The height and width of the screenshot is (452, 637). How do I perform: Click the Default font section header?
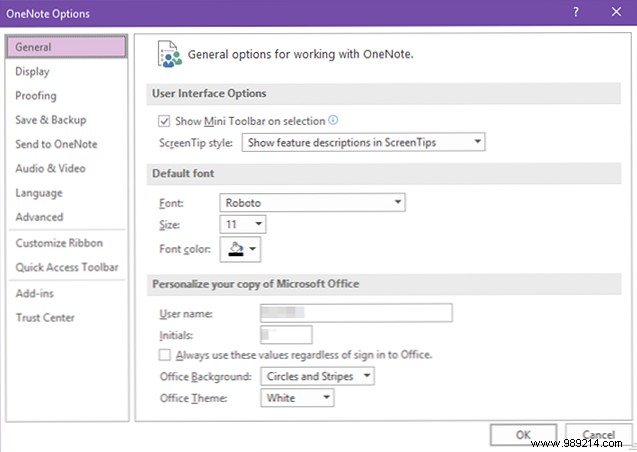[383, 173]
